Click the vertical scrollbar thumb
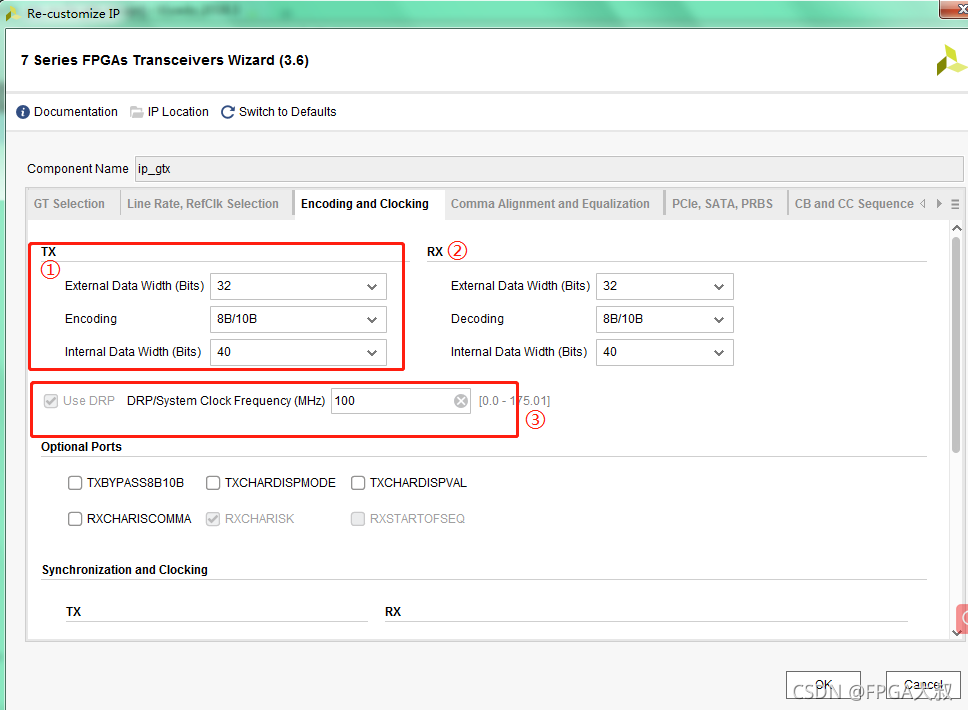Image resolution: width=968 pixels, height=710 pixels. pos(956,346)
